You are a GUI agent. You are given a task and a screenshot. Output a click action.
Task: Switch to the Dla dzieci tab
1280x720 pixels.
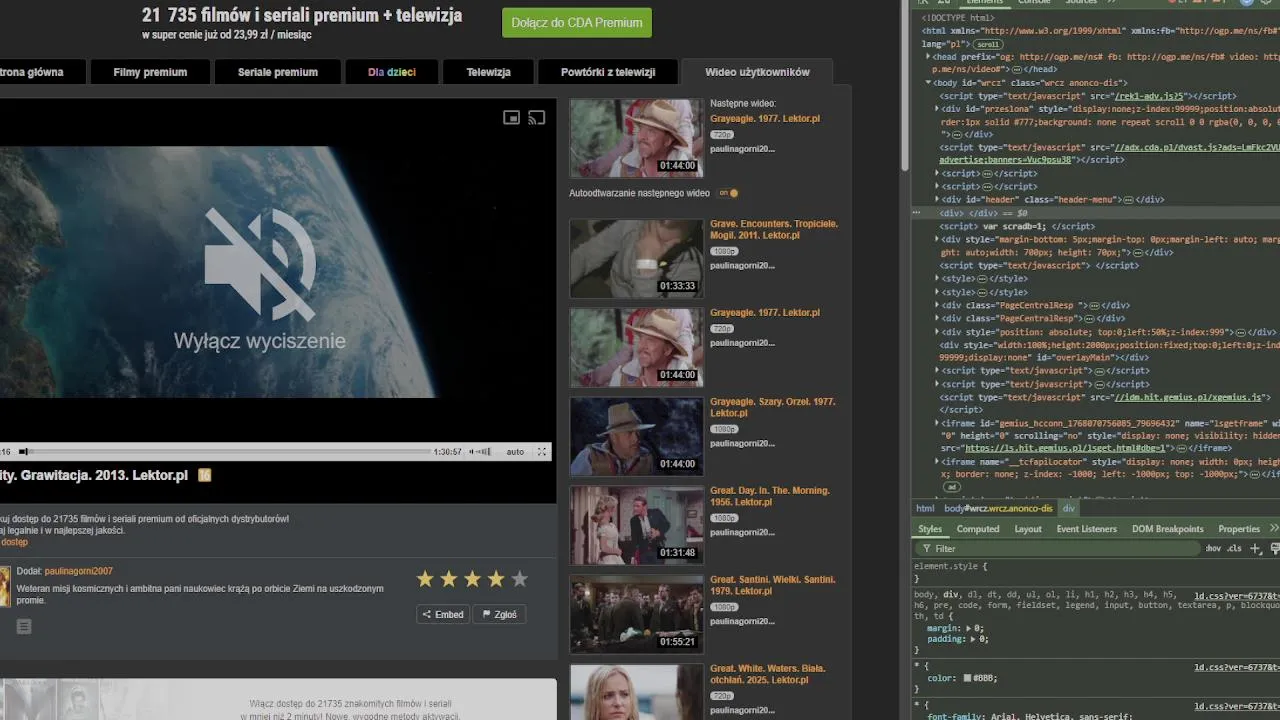392,72
